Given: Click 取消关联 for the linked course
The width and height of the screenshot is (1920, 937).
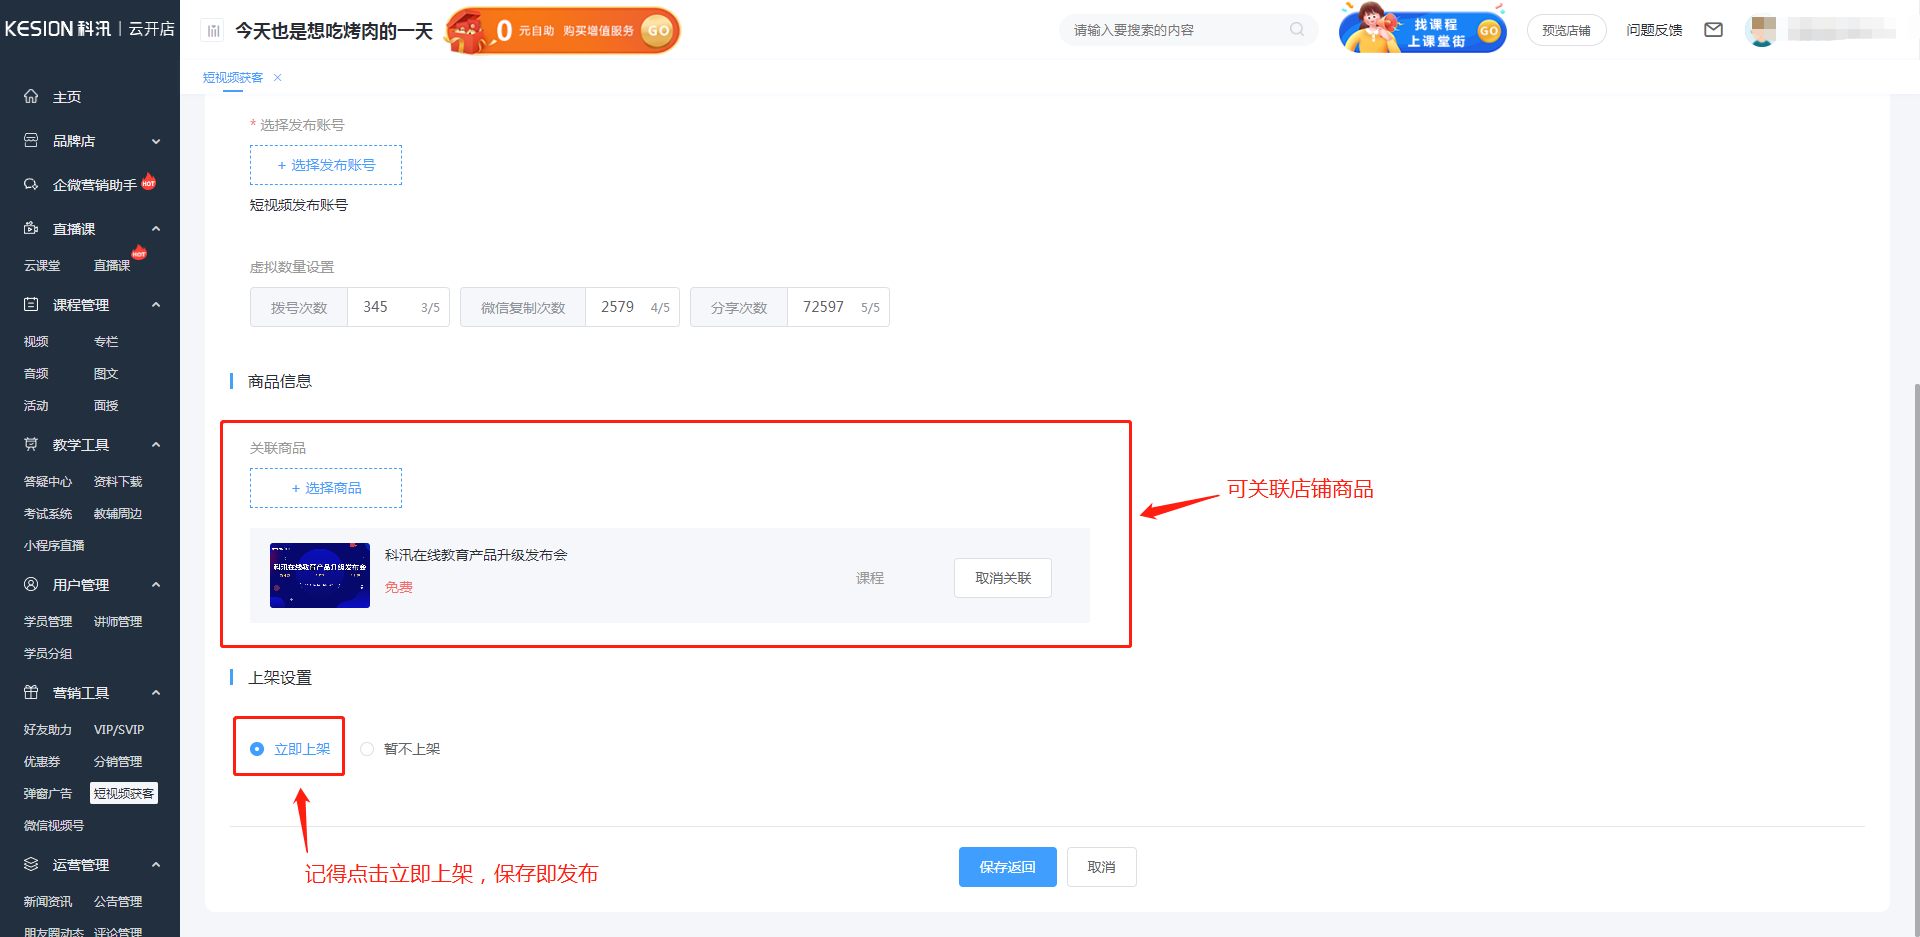Looking at the screenshot, I should click(x=1002, y=578).
